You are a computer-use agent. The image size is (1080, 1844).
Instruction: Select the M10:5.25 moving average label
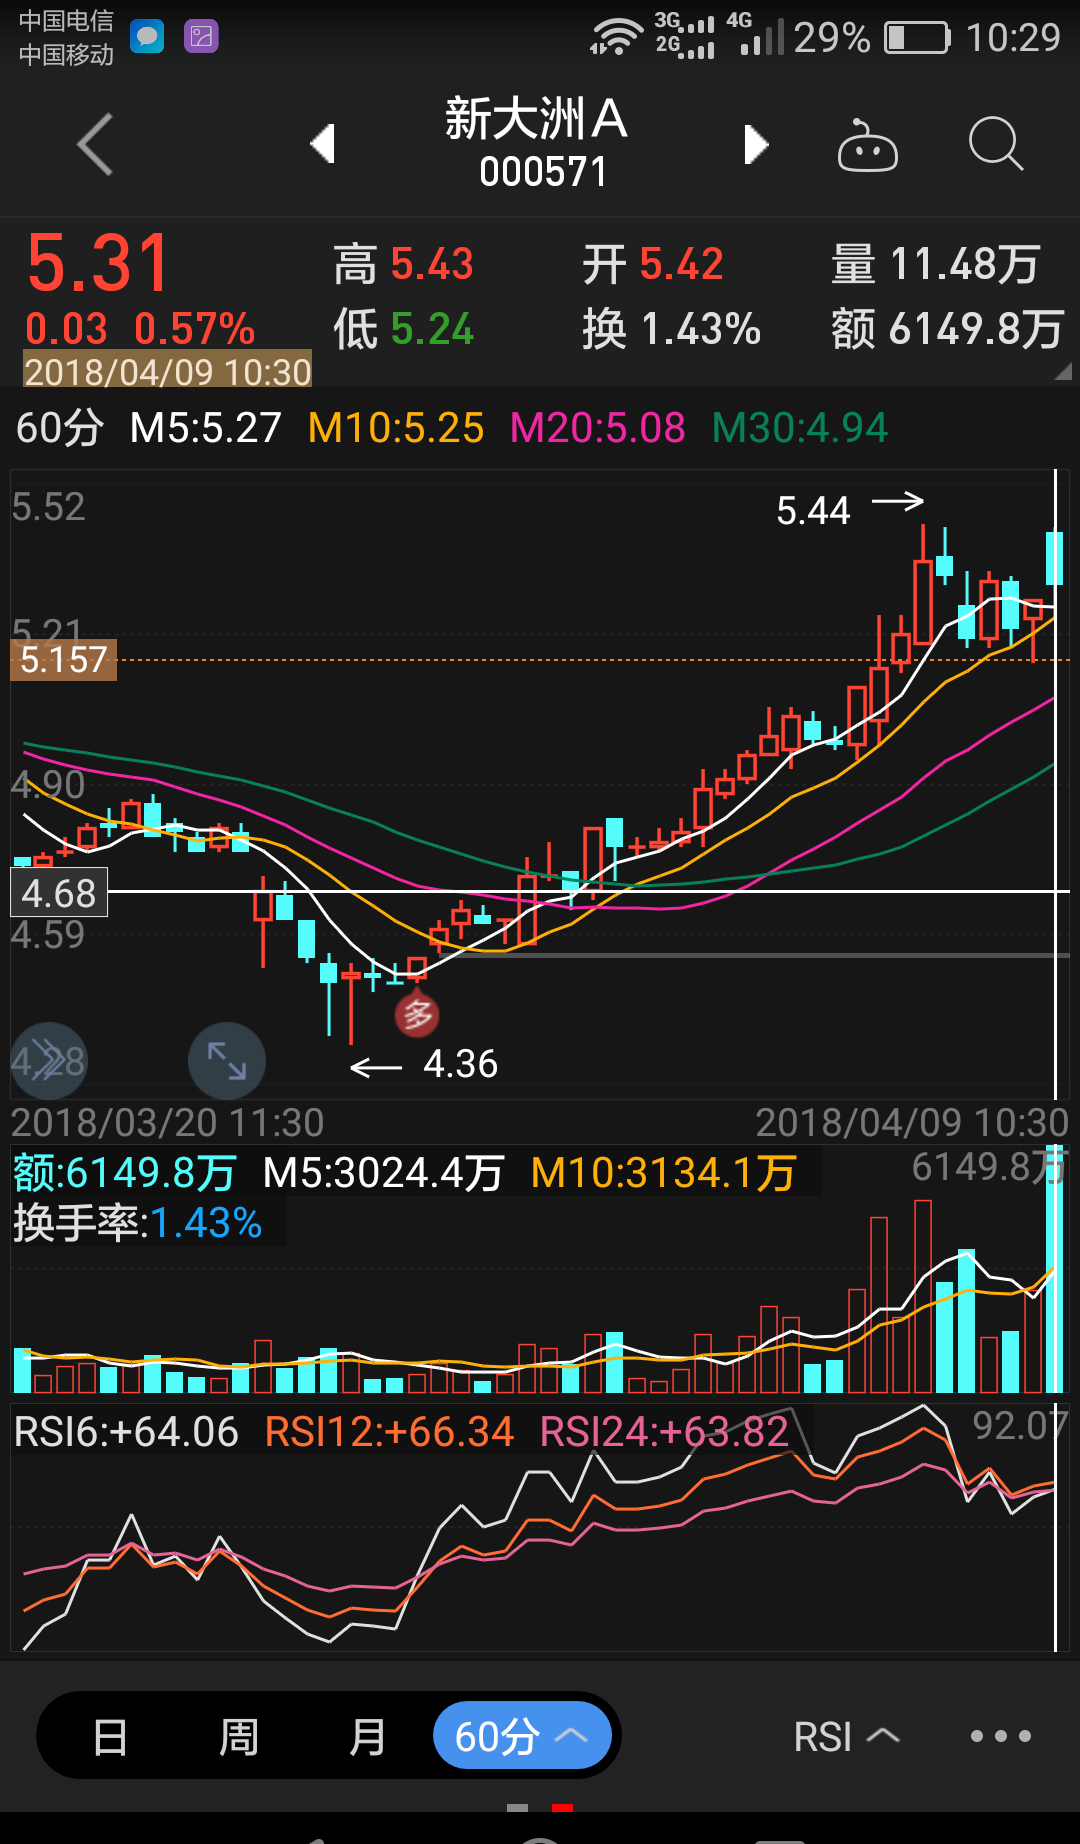coord(396,428)
